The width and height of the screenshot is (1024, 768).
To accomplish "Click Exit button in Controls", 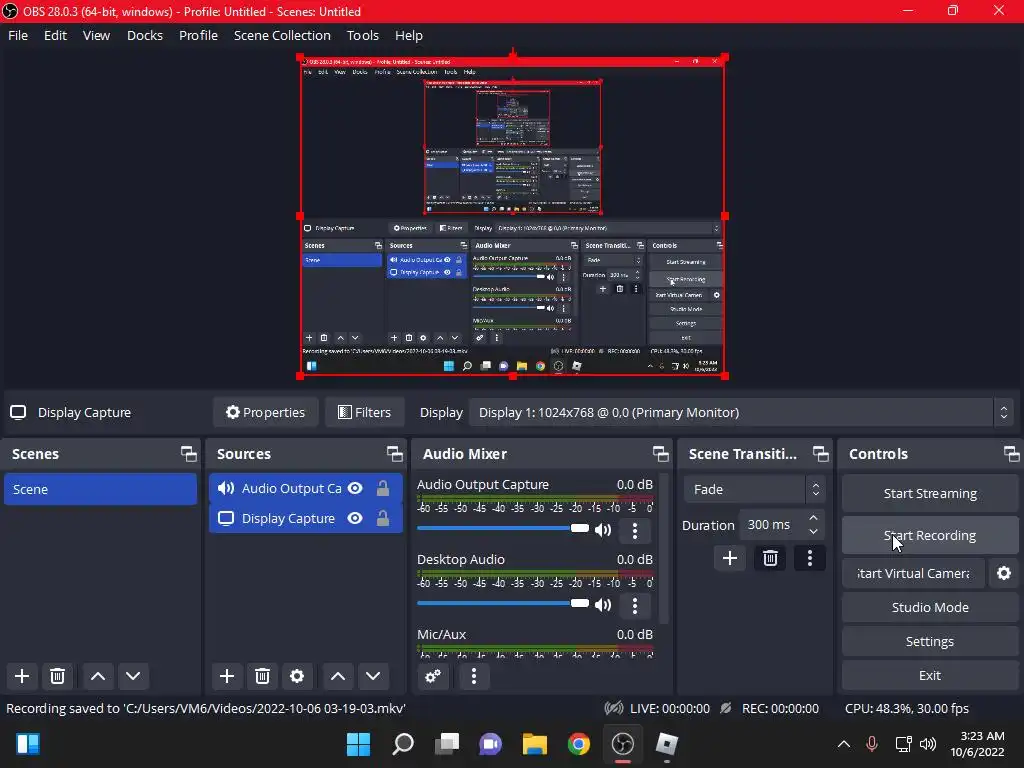I will click(x=930, y=675).
